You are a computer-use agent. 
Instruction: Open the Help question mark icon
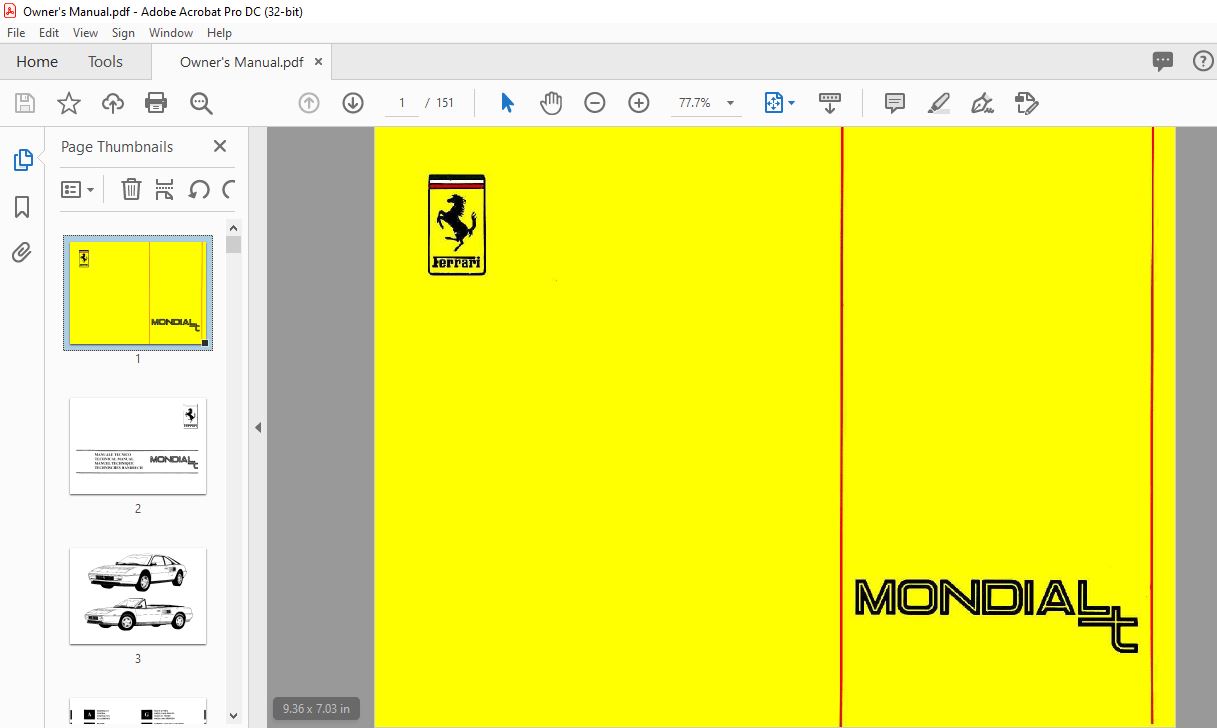point(1203,61)
